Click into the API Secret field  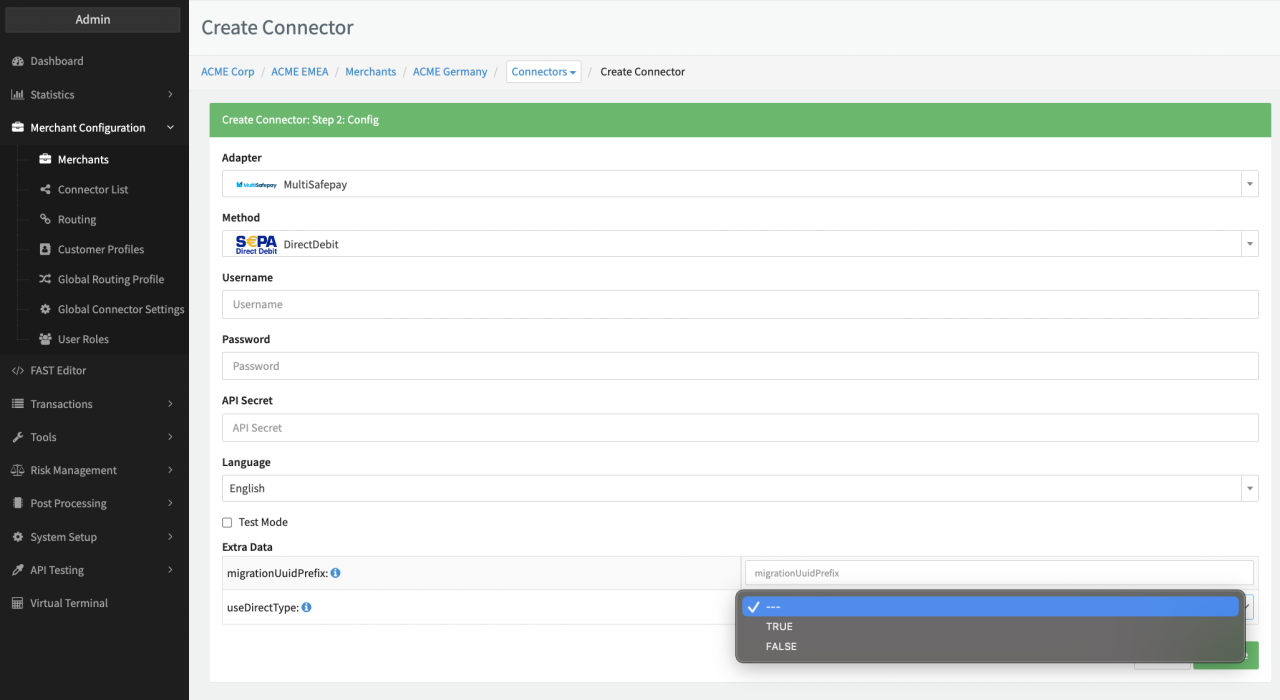click(x=739, y=428)
